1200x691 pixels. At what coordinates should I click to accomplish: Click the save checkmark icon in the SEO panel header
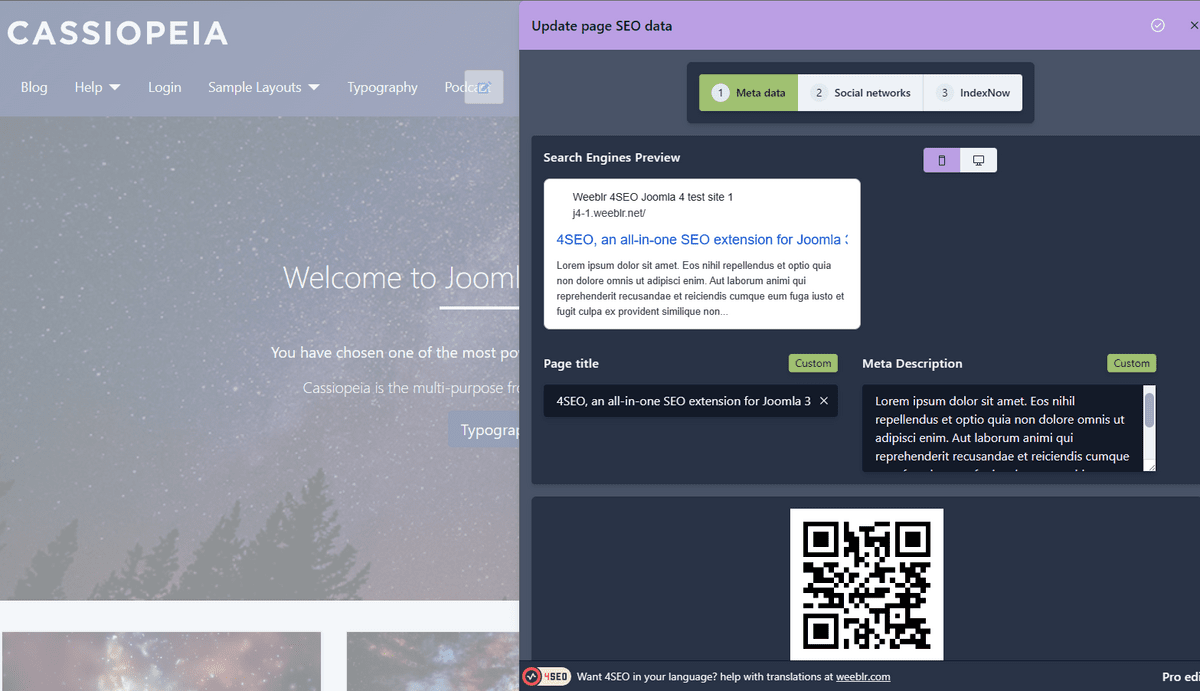tap(1158, 26)
